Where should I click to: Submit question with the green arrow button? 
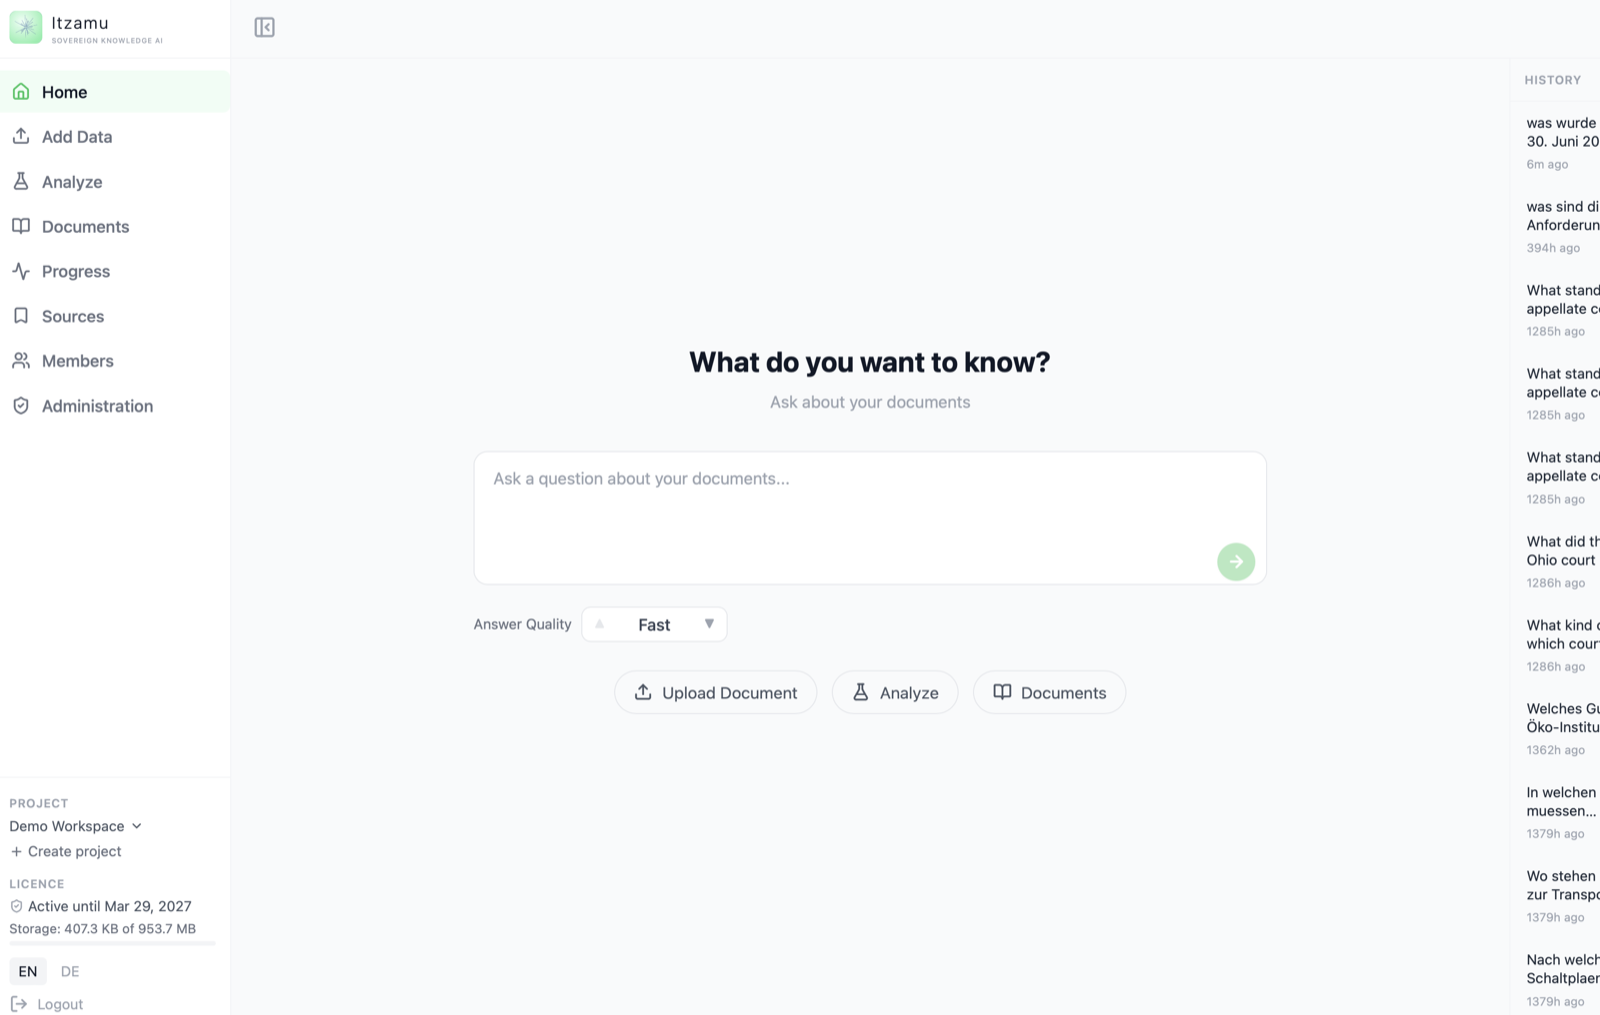1236,562
